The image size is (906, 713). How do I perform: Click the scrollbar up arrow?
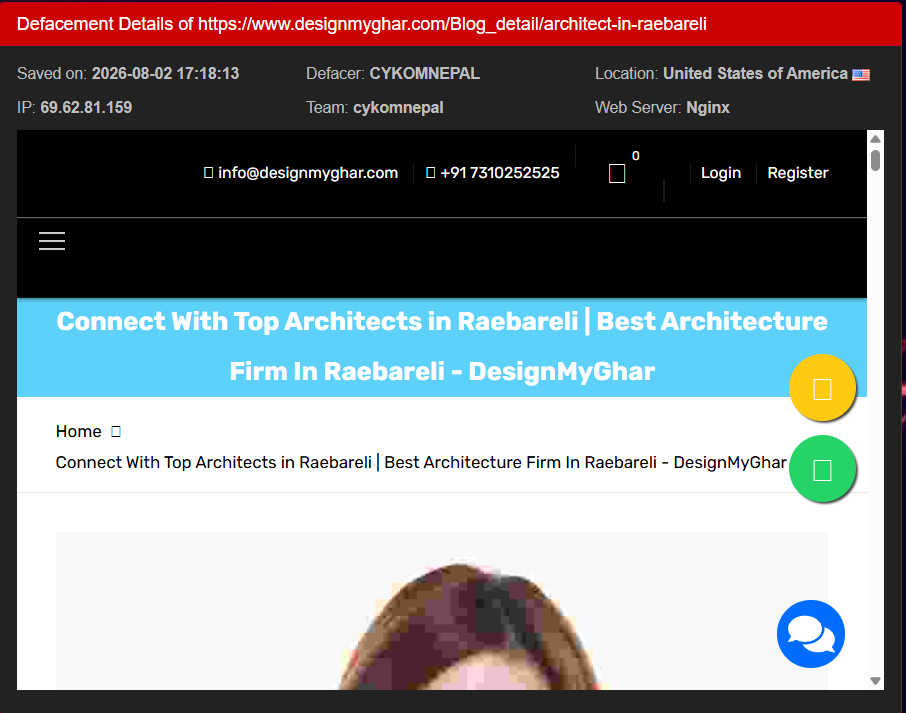[x=875, y=139]
